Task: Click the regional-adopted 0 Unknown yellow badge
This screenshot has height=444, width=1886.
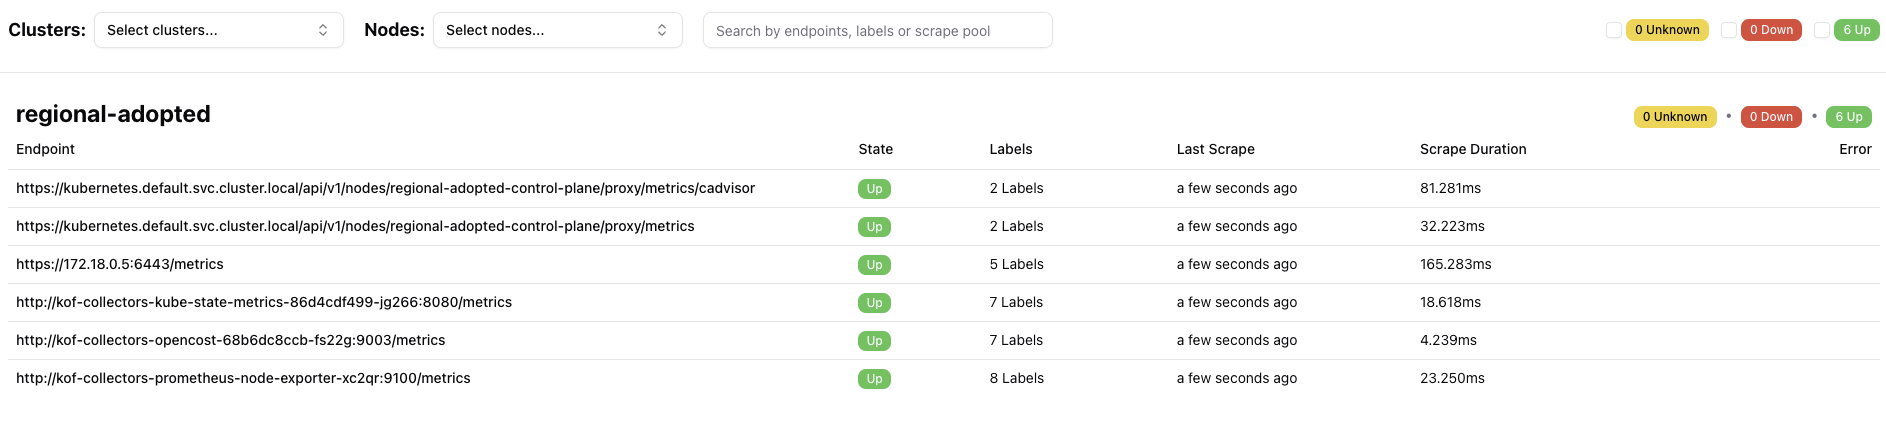Action: tap(1675, 117)
